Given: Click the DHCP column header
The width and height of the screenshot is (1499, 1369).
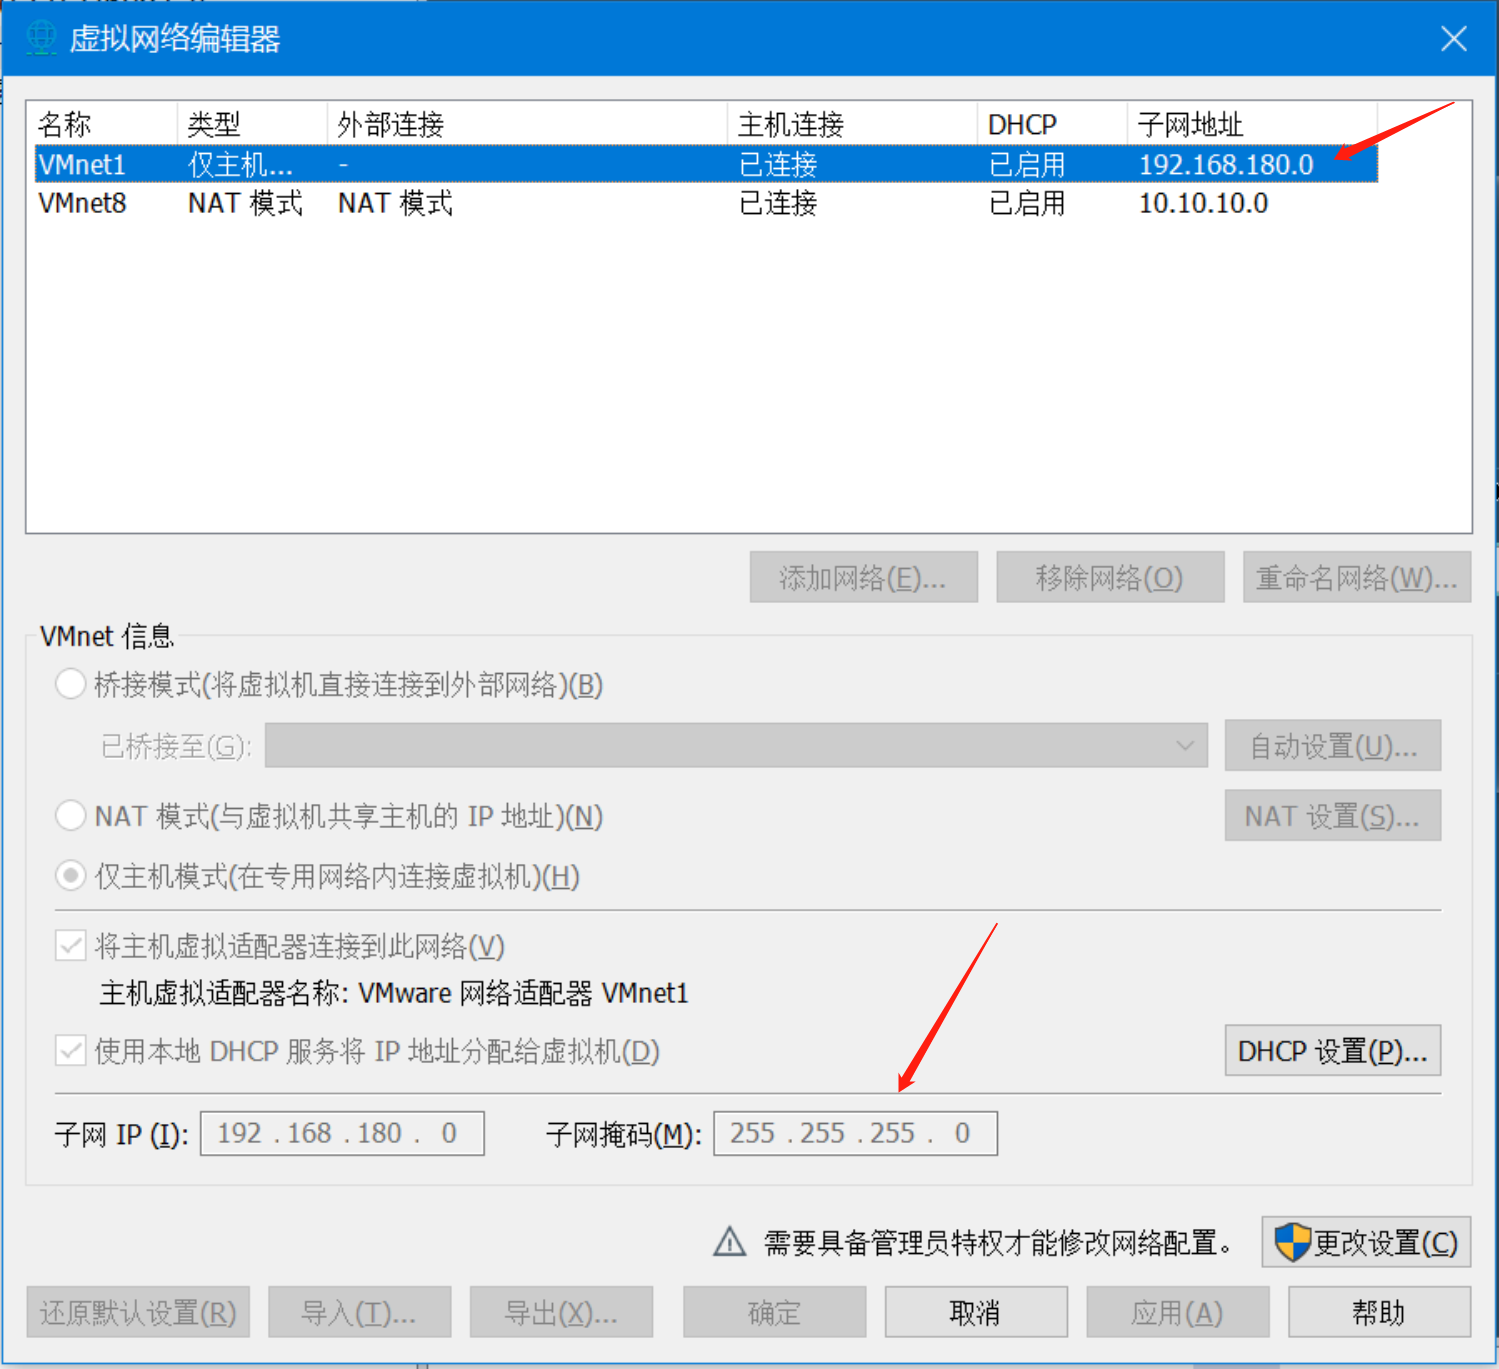Looking at the screenshot, I should tap(1052, 124).
